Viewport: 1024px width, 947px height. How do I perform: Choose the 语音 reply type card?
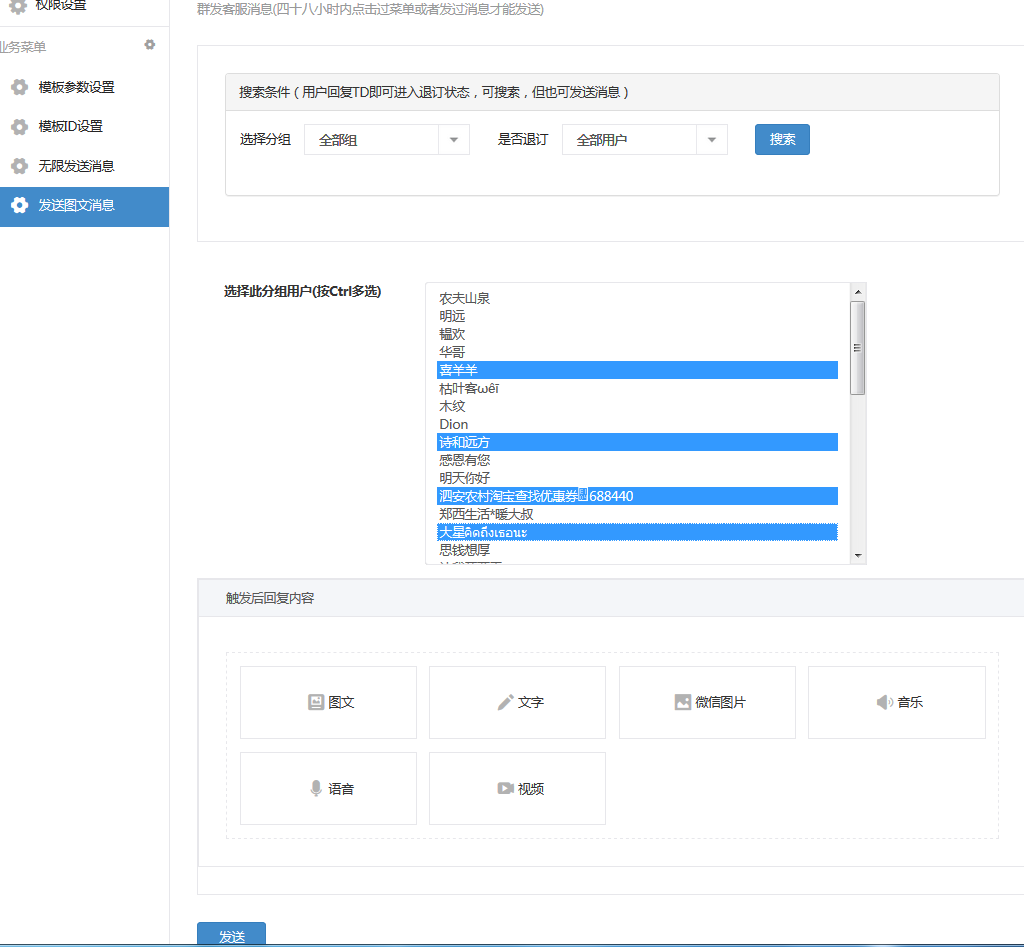pyautogui.click(x=328, y=788)
